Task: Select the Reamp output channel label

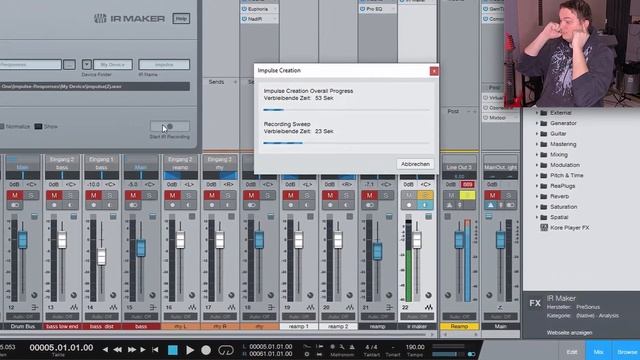Action: [x=459, y=327]
